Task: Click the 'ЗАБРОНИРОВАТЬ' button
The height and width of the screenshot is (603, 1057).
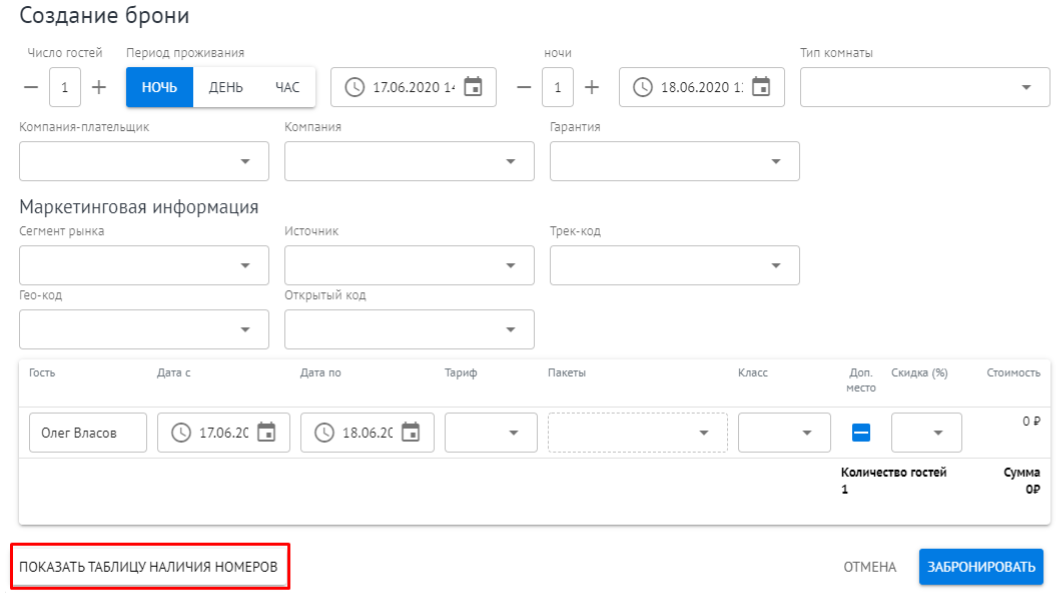Action: point(981,567)
